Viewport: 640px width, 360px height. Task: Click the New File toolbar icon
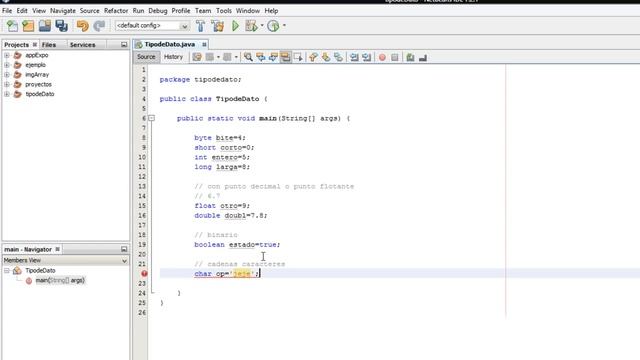pos(12,26)
